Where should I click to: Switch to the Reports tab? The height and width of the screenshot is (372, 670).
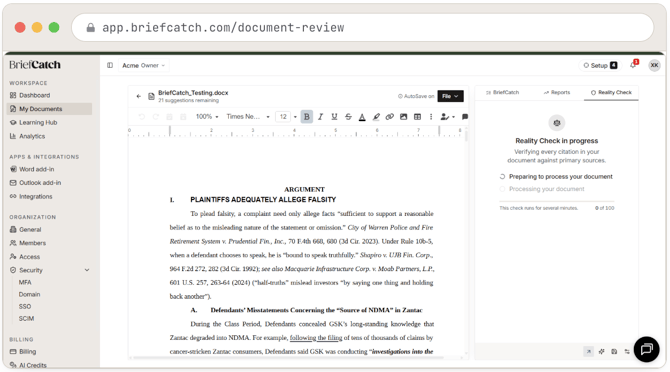tap(557, 92)
